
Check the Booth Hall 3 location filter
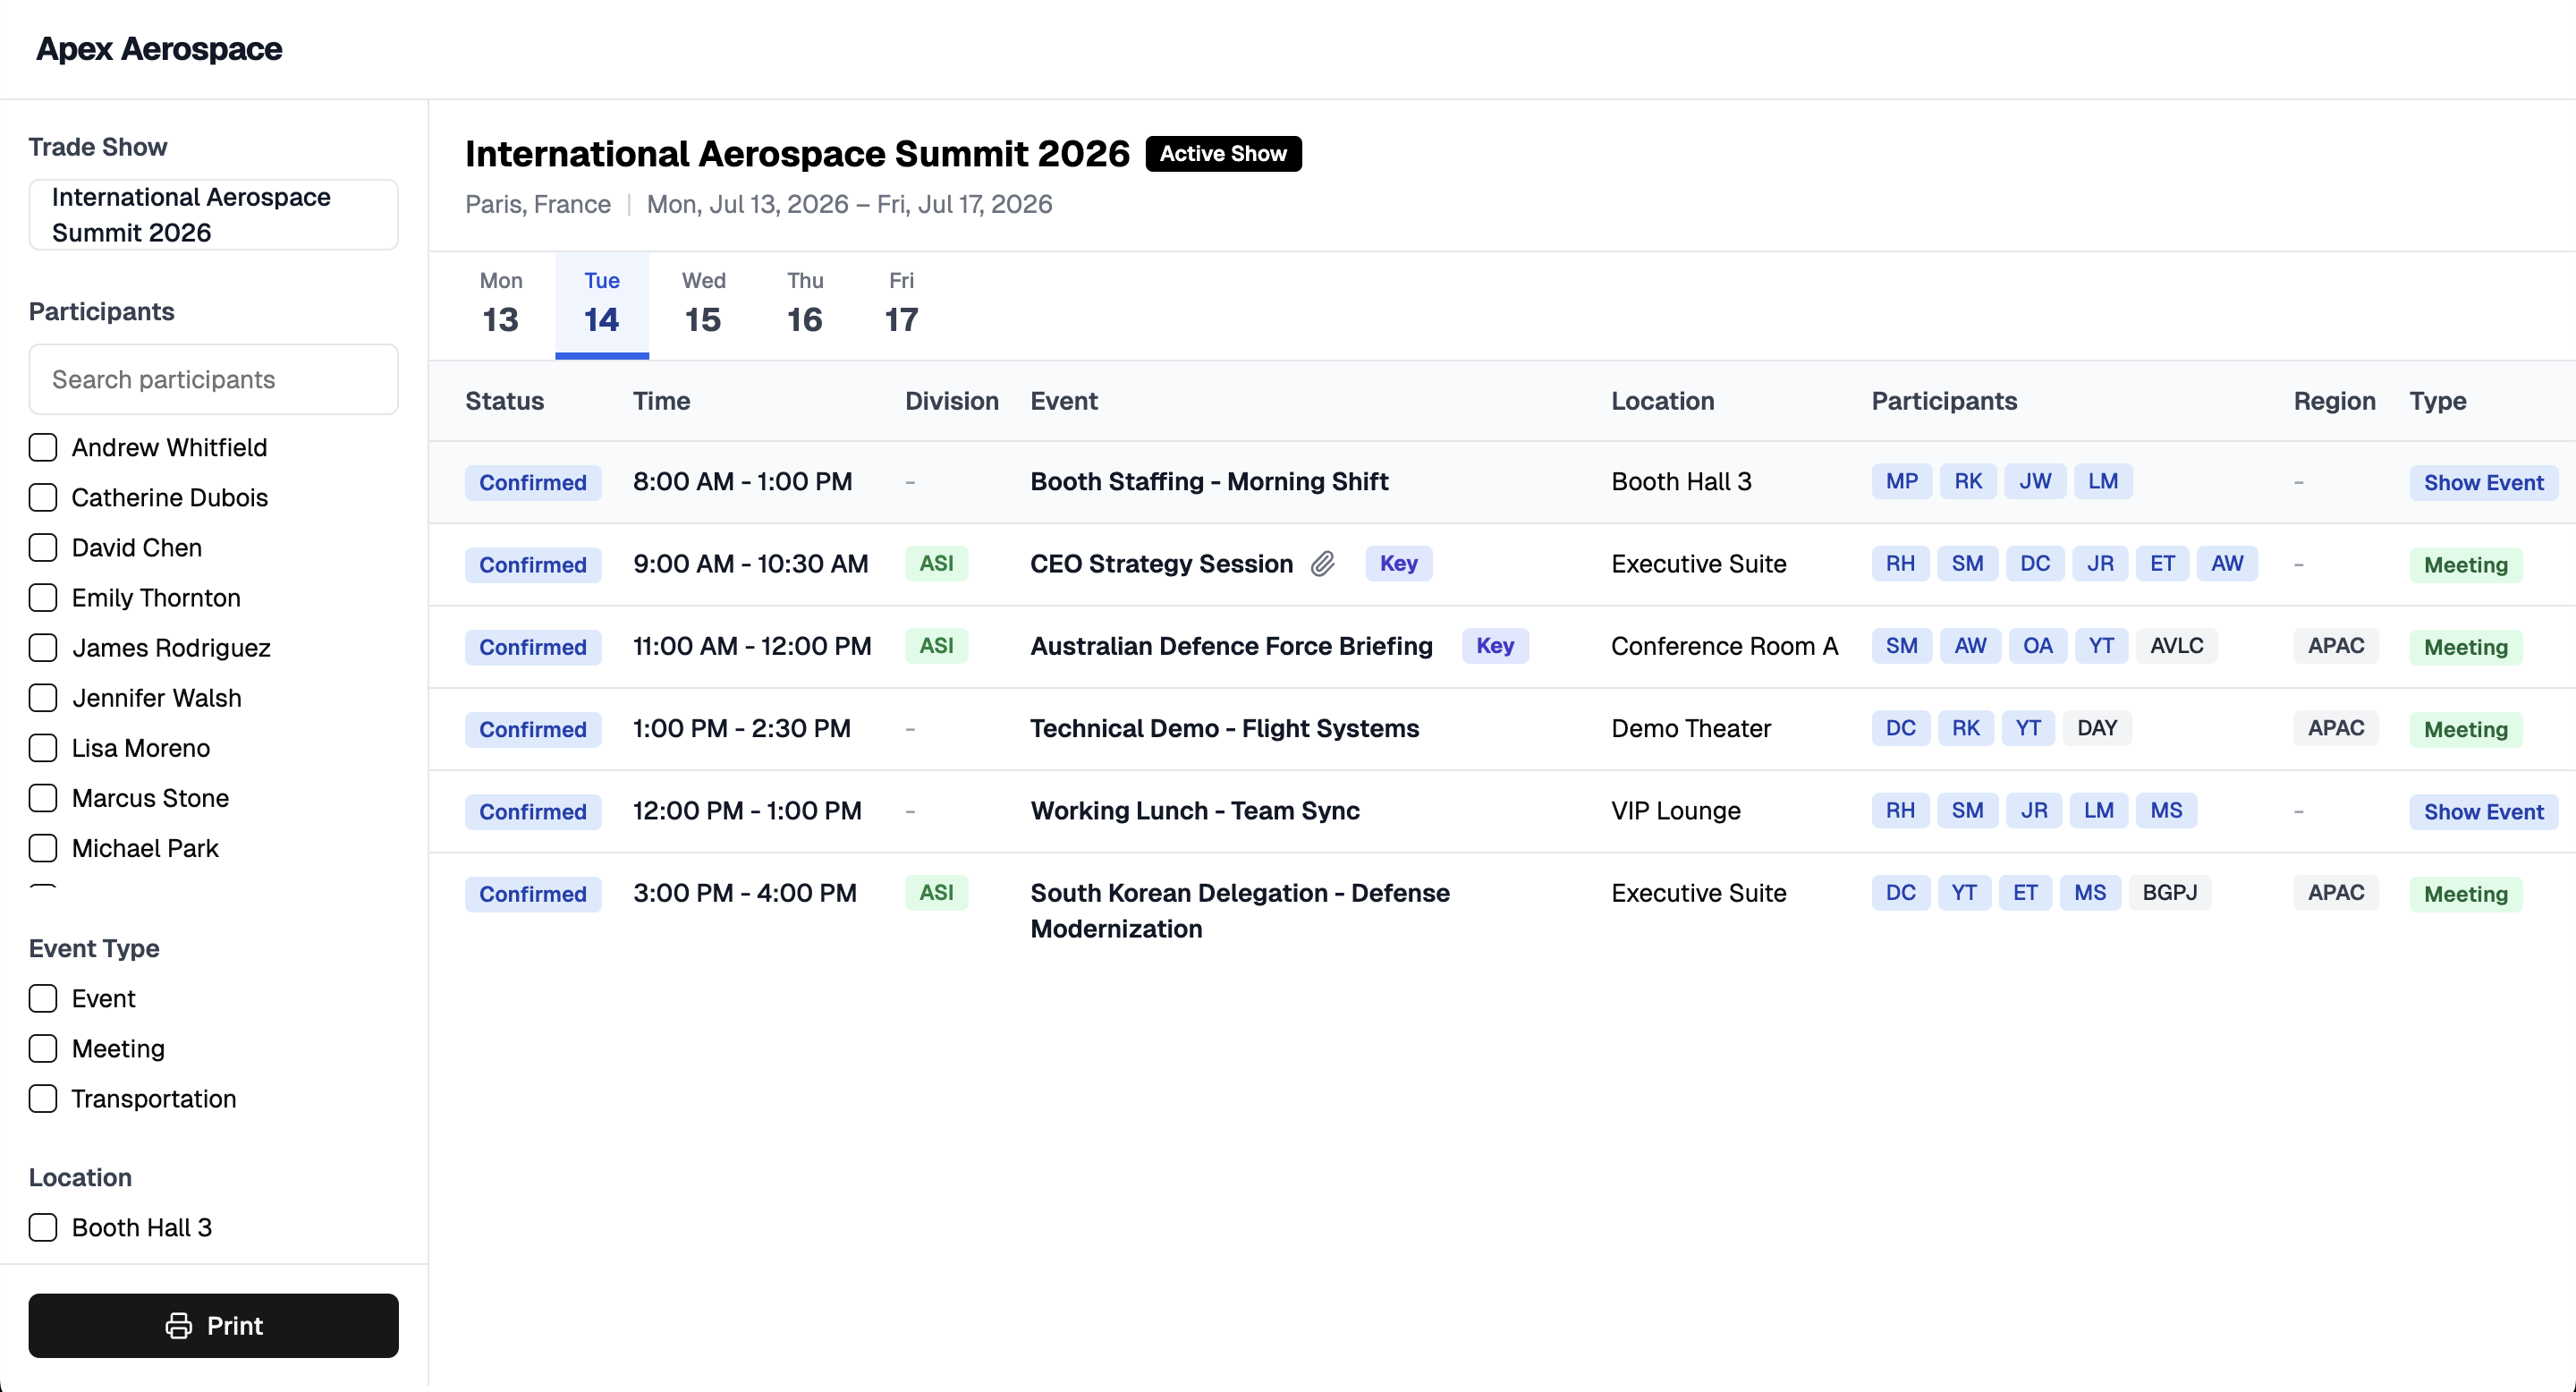coord(42,1227)
